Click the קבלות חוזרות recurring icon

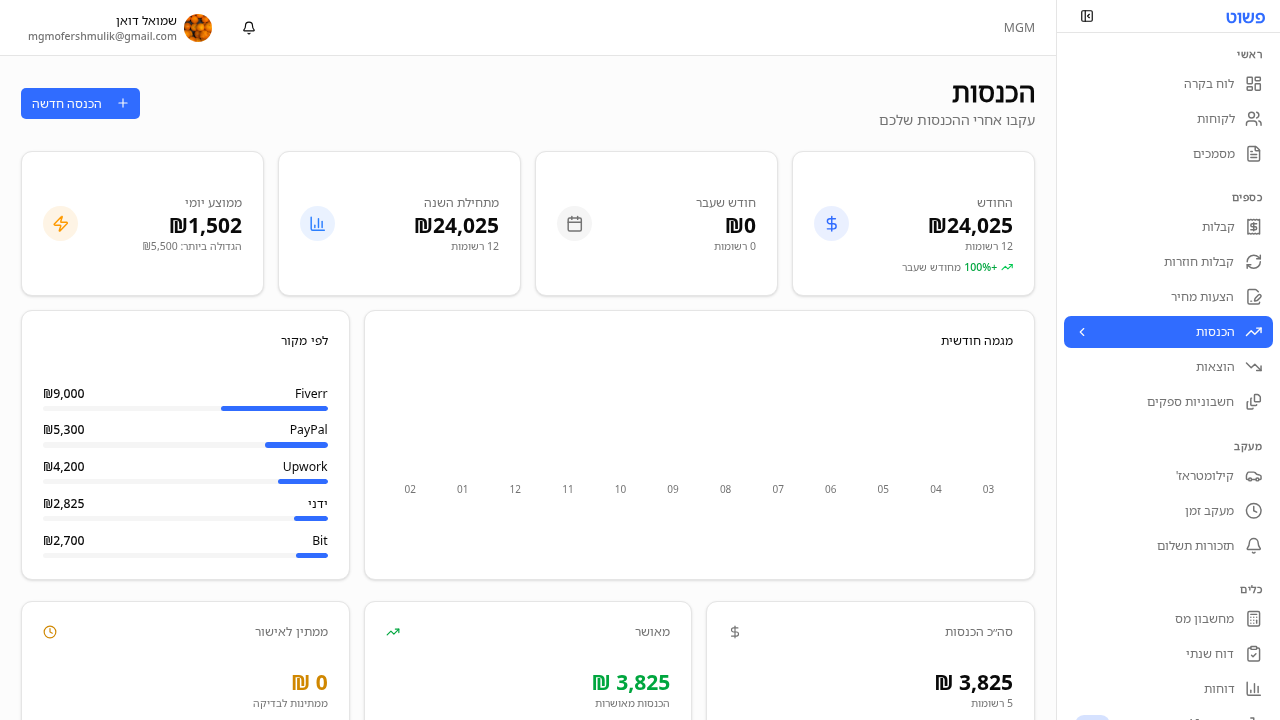[x=1253, y=262]
